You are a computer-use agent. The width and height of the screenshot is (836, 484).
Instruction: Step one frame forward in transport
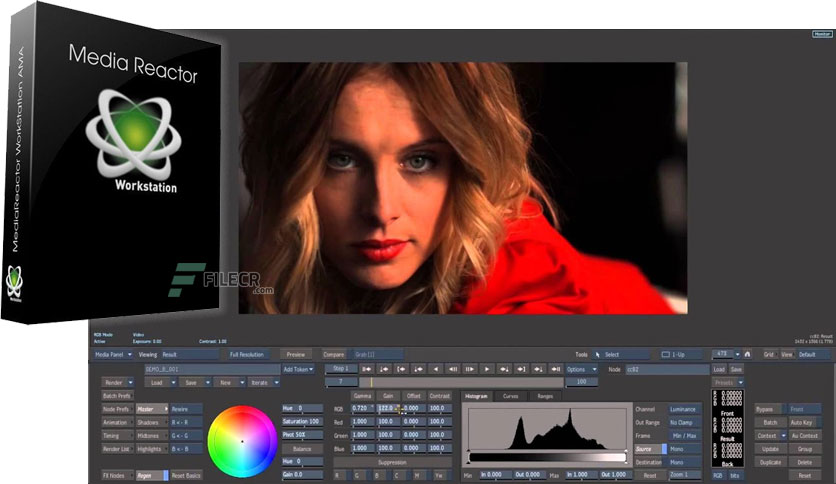click(x=469, y=369)
